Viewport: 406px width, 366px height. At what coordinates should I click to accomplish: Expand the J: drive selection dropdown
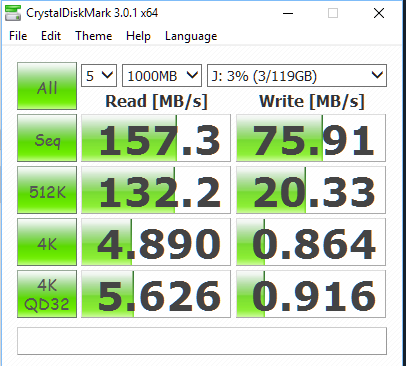pyautogui.click(x=297, y=76)
